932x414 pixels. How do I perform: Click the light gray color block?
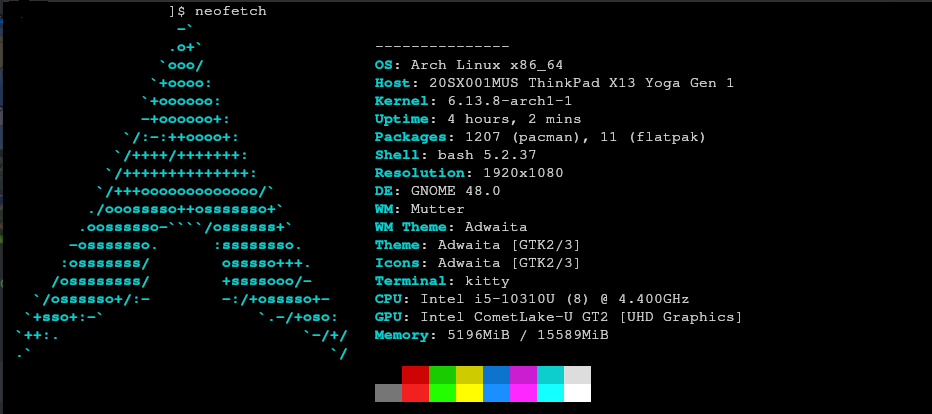coord(577,375)
